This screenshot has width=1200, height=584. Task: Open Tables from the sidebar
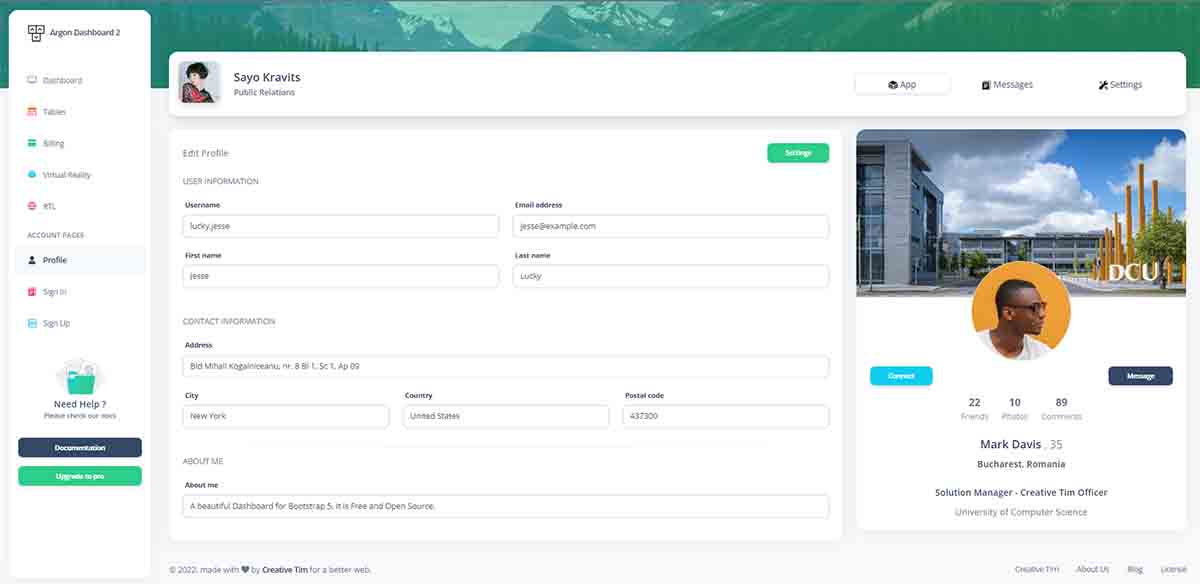(x=50, y=111)
